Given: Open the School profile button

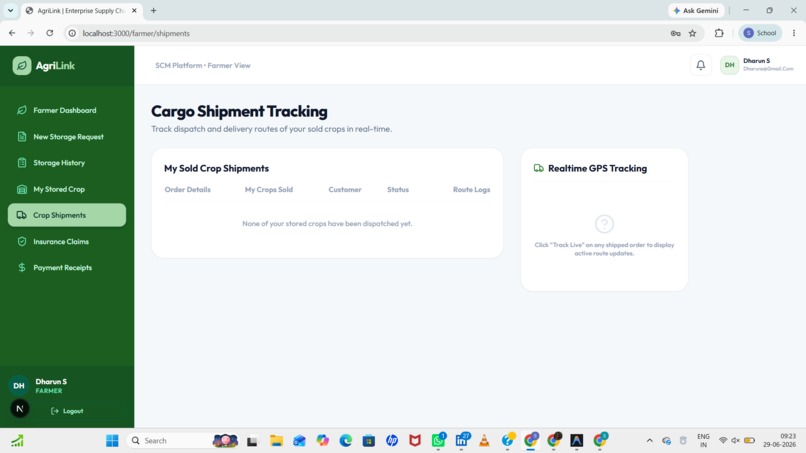Looking at the screenshot, I should click(x=760, y=33).
